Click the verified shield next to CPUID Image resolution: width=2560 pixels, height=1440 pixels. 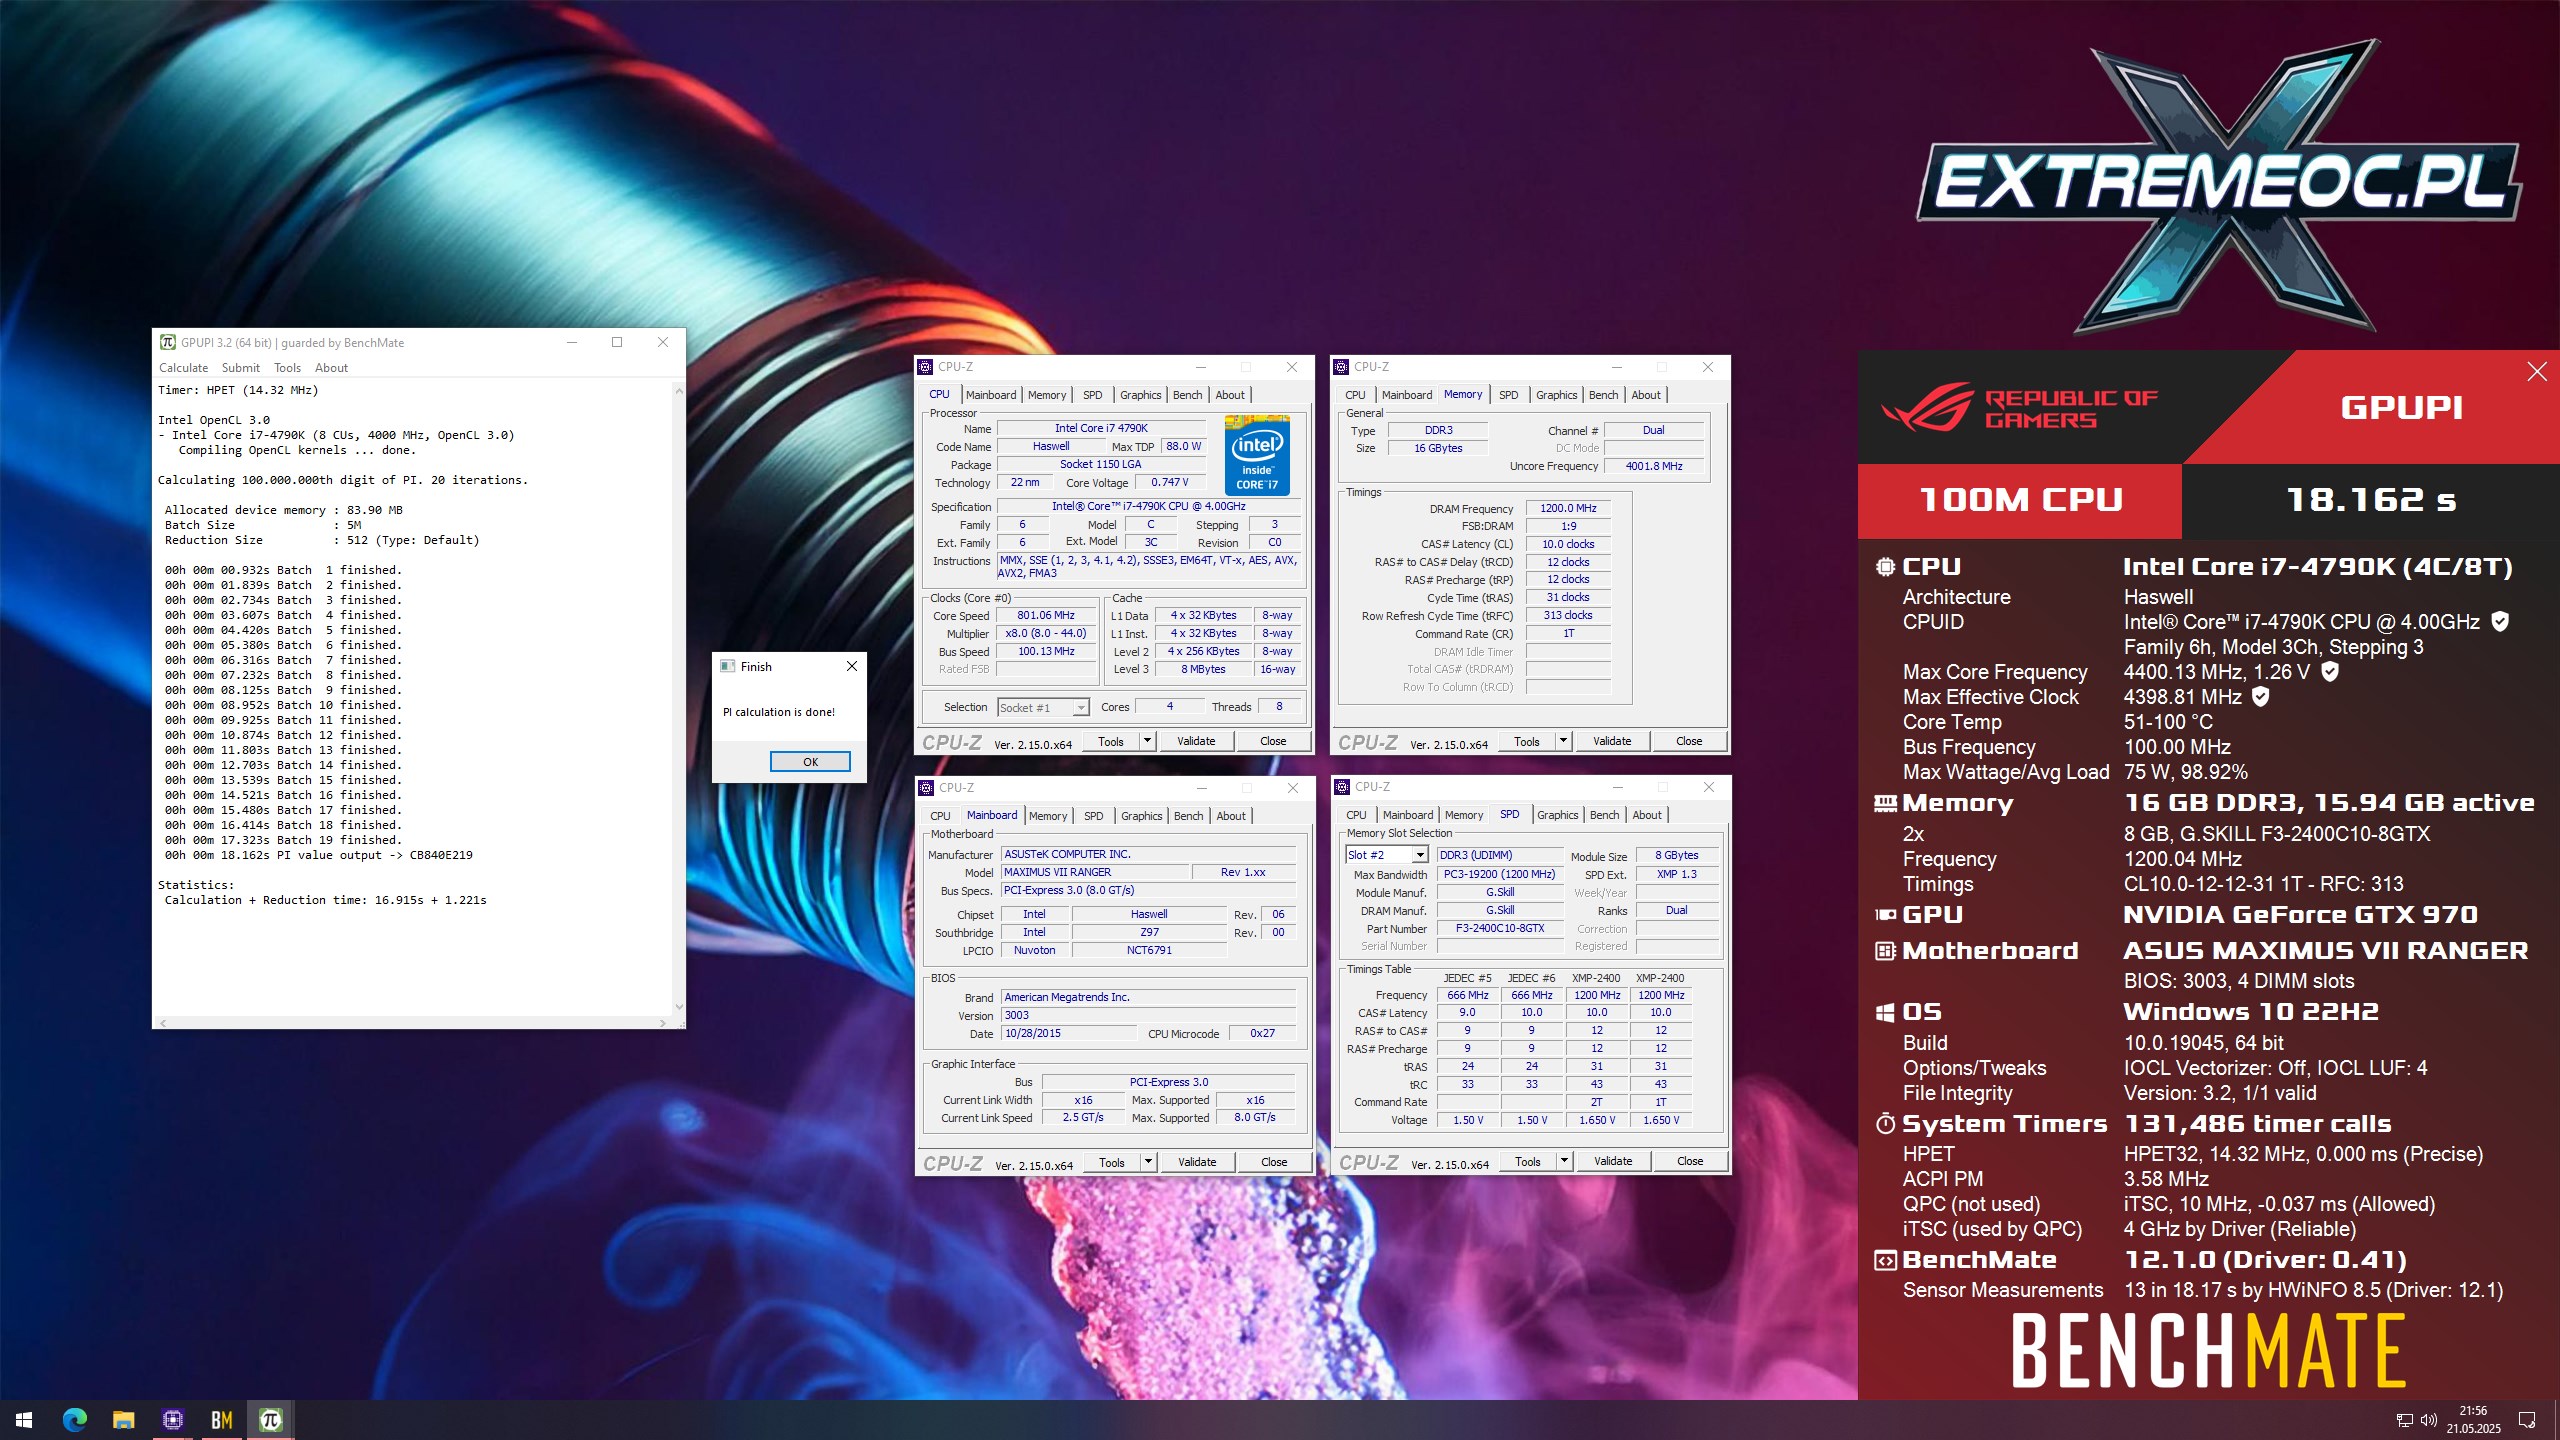point(2500,622)
